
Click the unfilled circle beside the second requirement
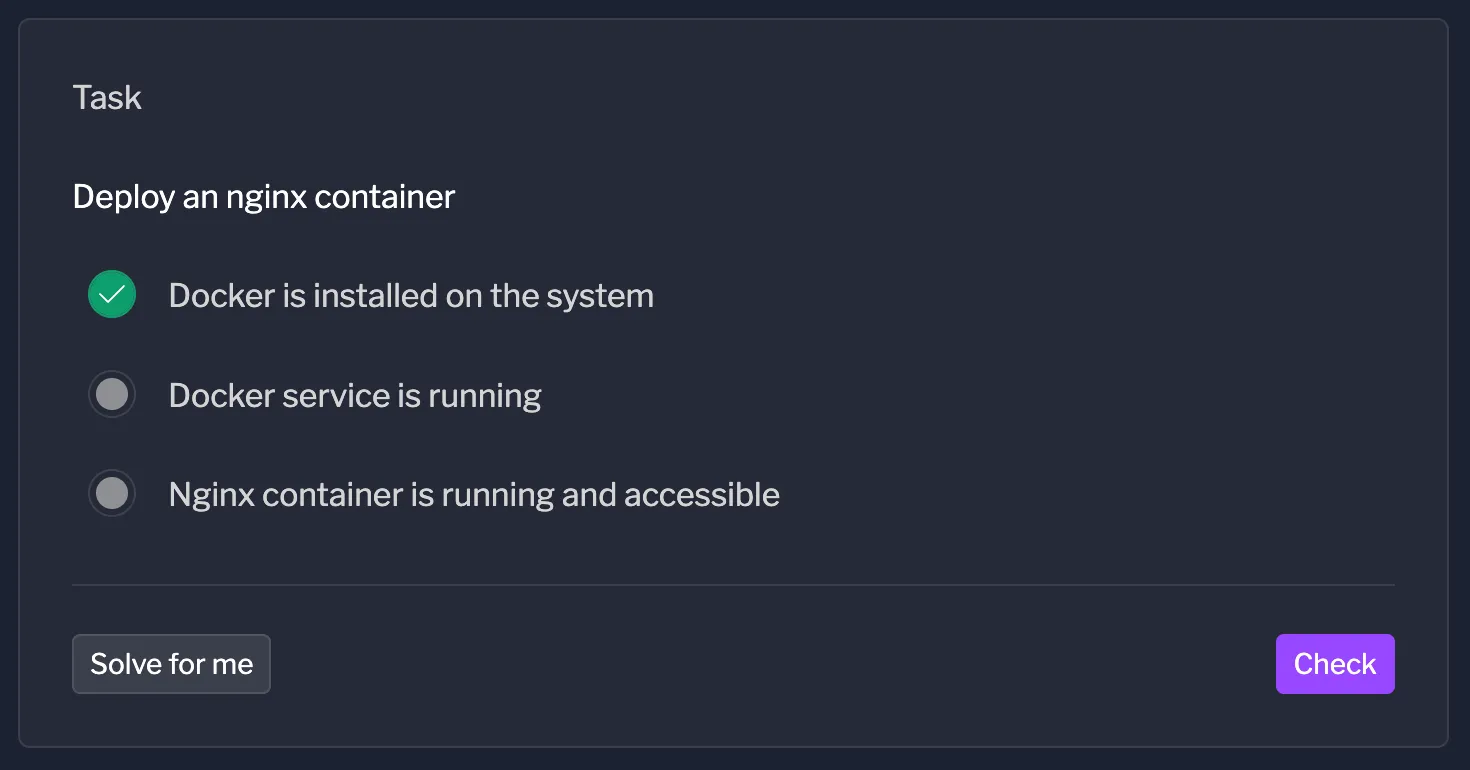[x=111, y=394]
